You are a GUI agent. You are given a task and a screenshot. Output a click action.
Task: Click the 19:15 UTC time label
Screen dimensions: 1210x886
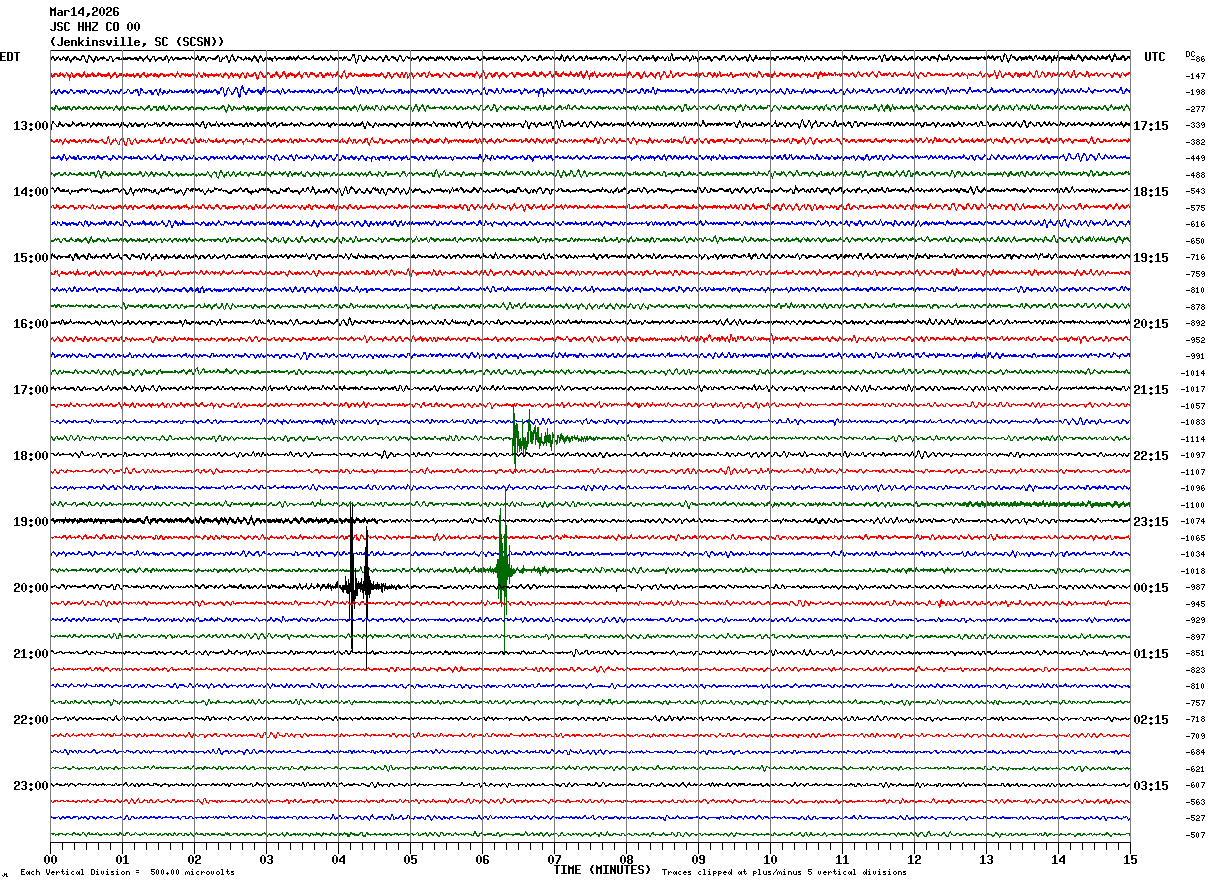pos(1151,258)
